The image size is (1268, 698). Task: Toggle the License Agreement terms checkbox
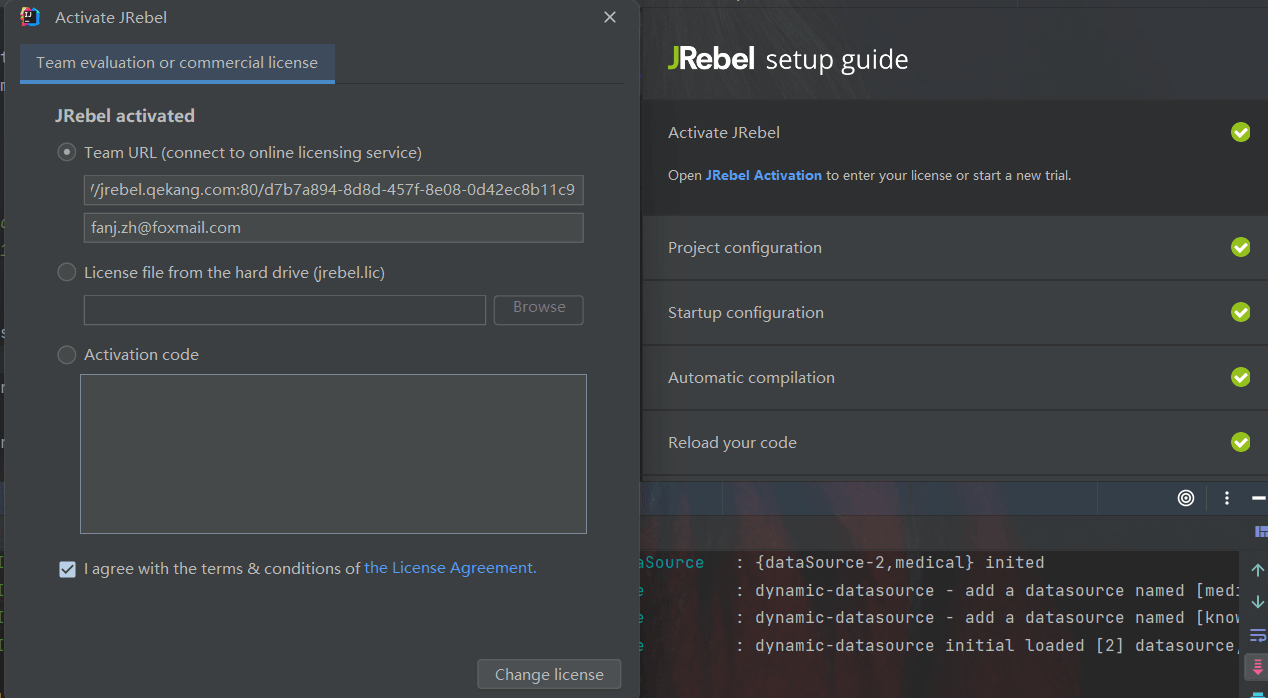67,569
